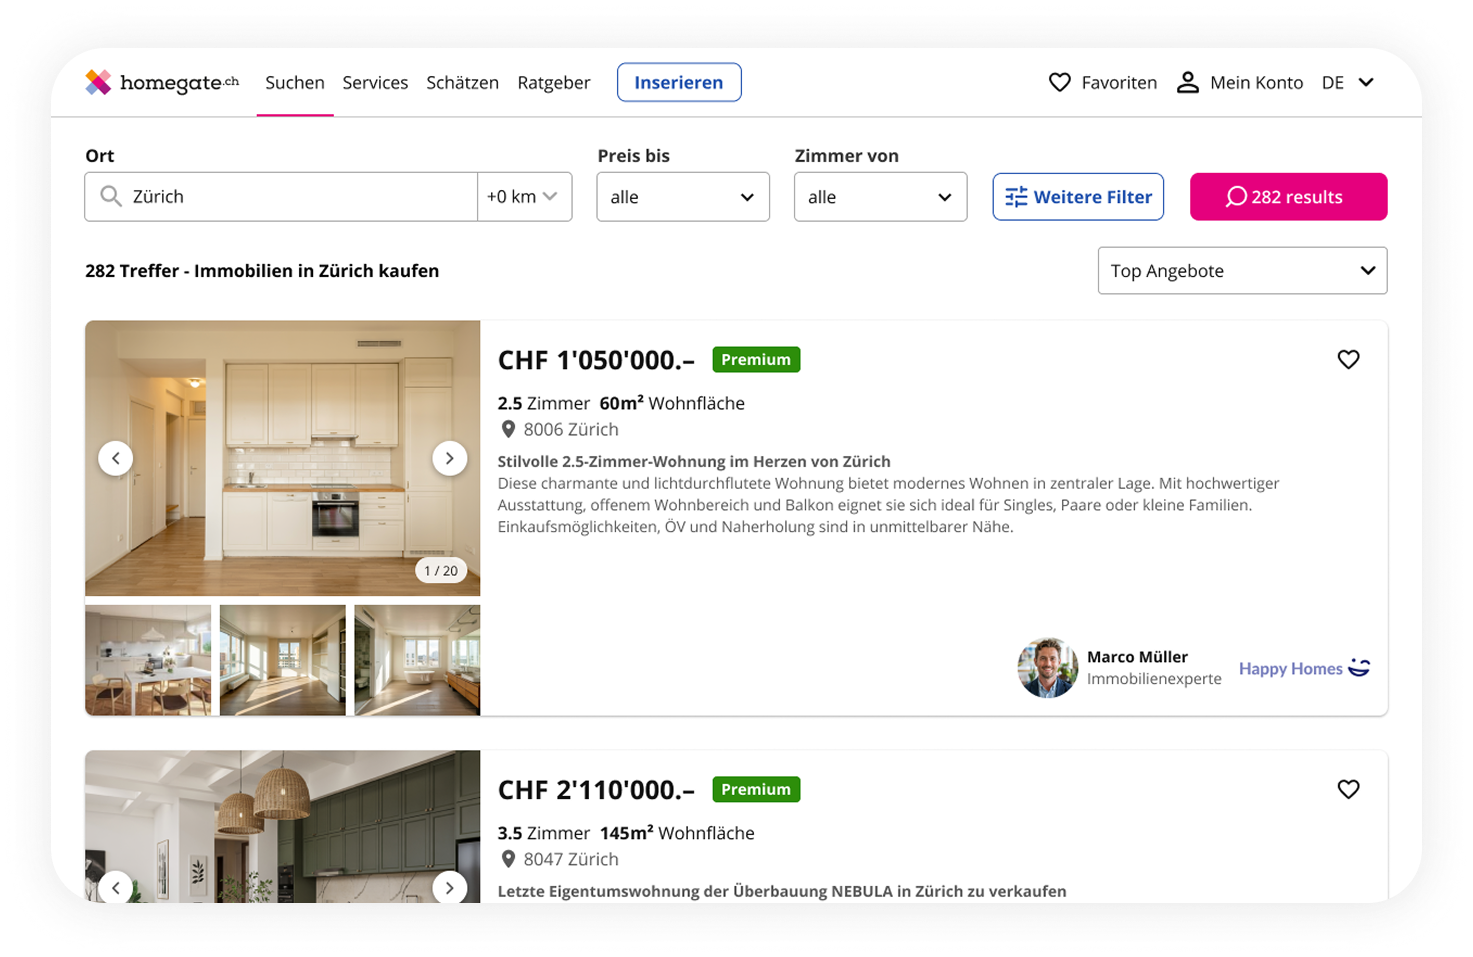This screenshot has height=957, width=1473.
Task: Click the Mein Konto person icon
Action: coord(1187,82)
